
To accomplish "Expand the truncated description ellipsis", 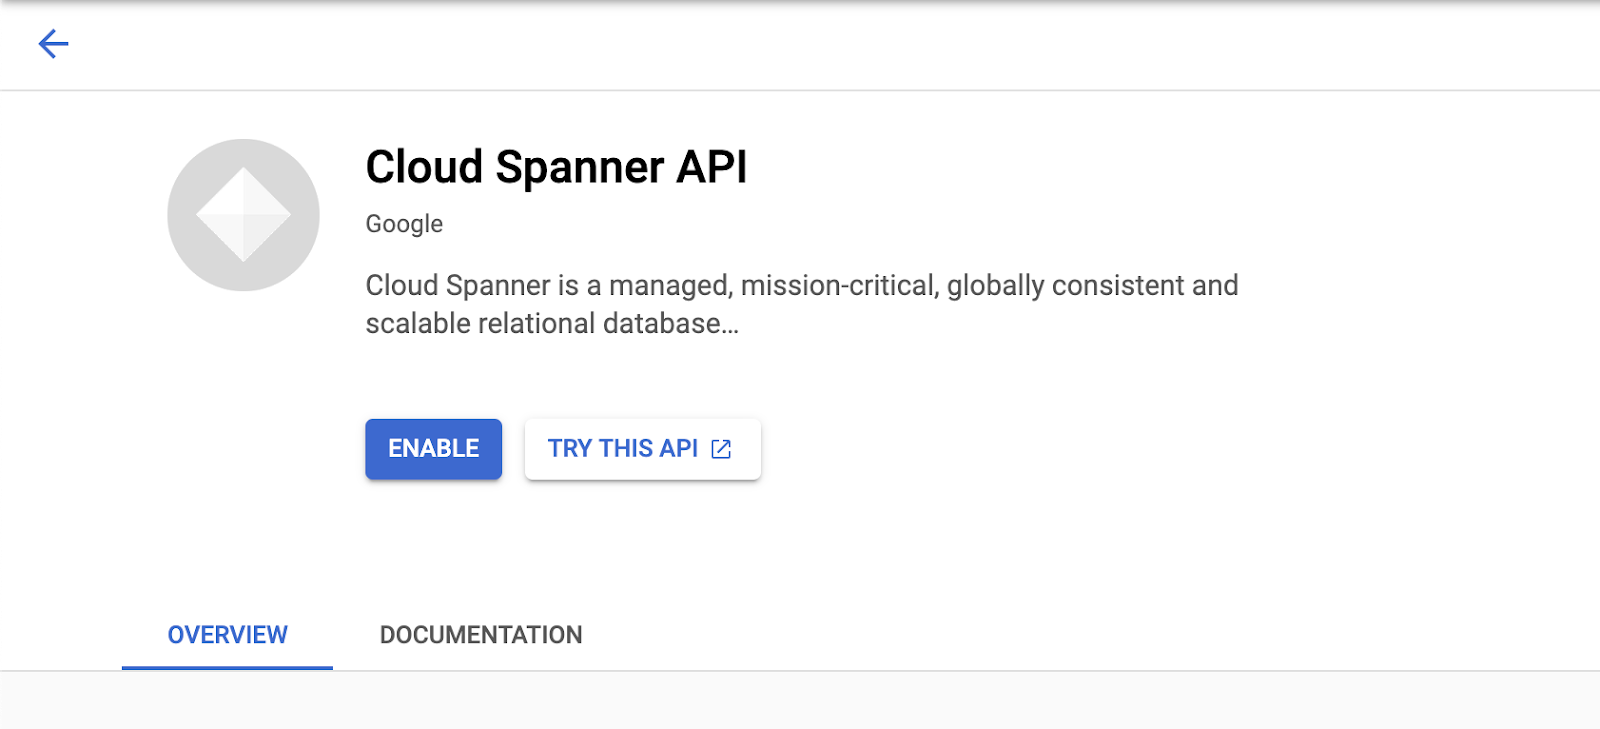I will 730,325.
